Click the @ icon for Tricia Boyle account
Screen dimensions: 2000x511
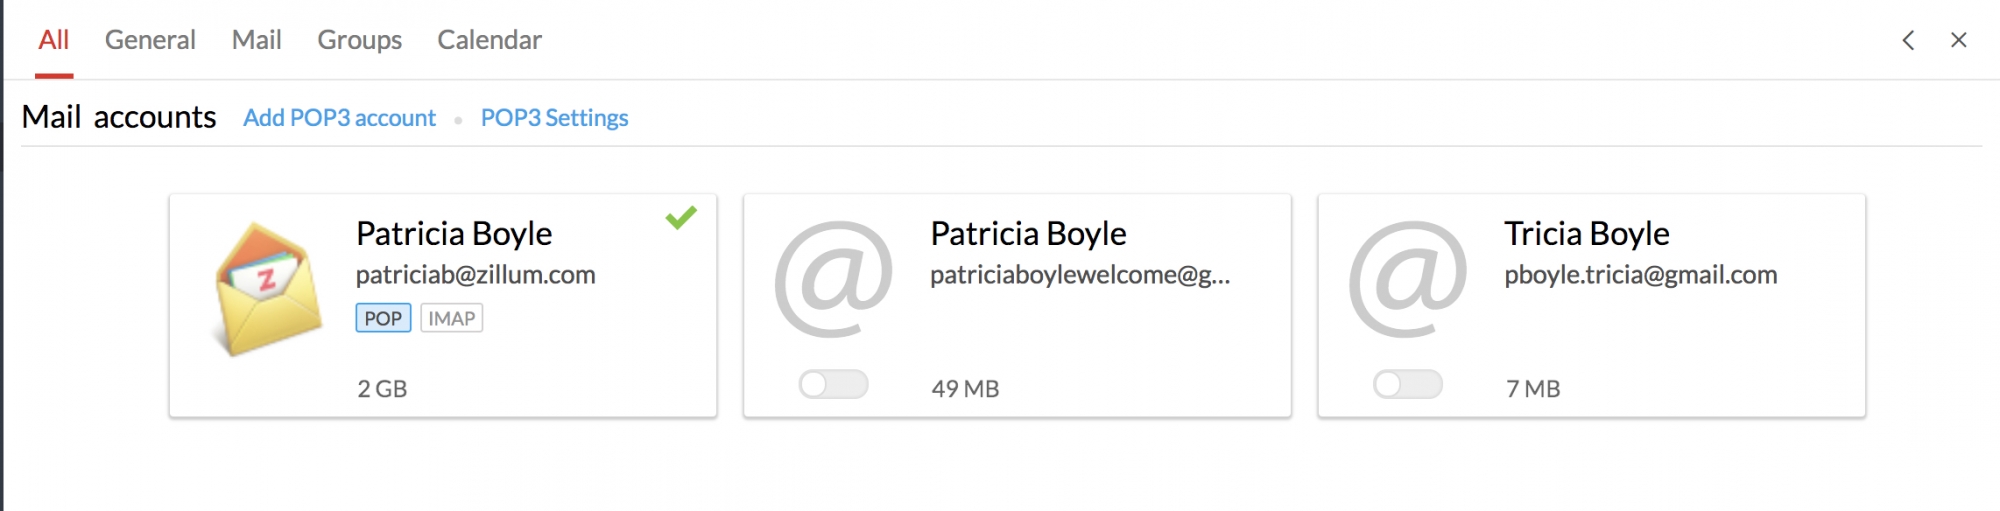point(1407,279)
